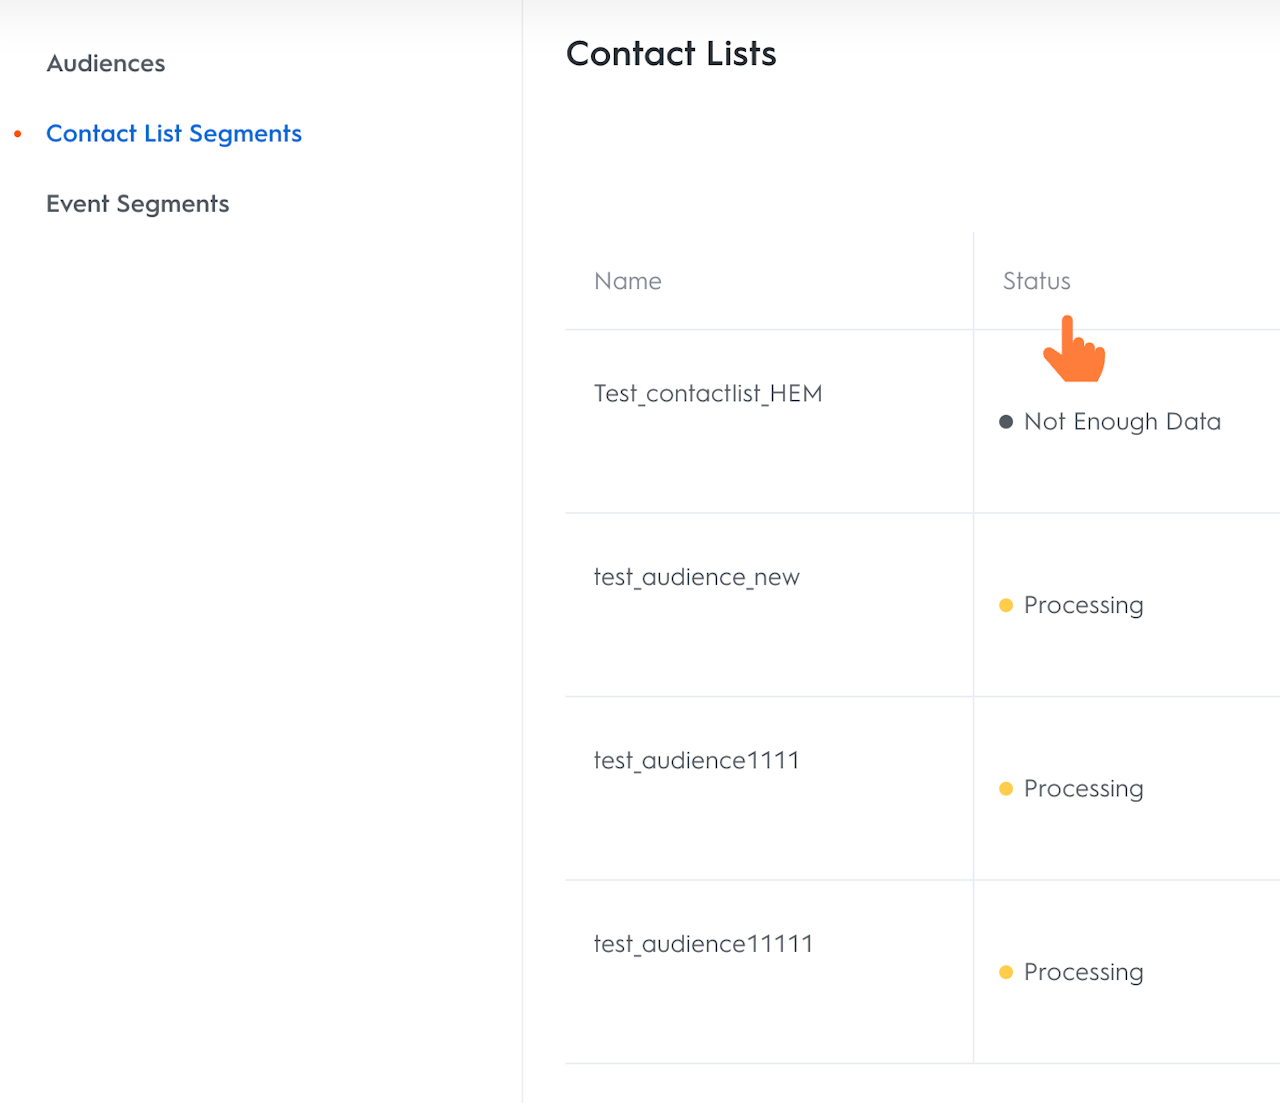The width and height of the screenshot is (1280, 1103).
Task: Click yellow status dot for test_audience_new
Action: (1006, 605)
